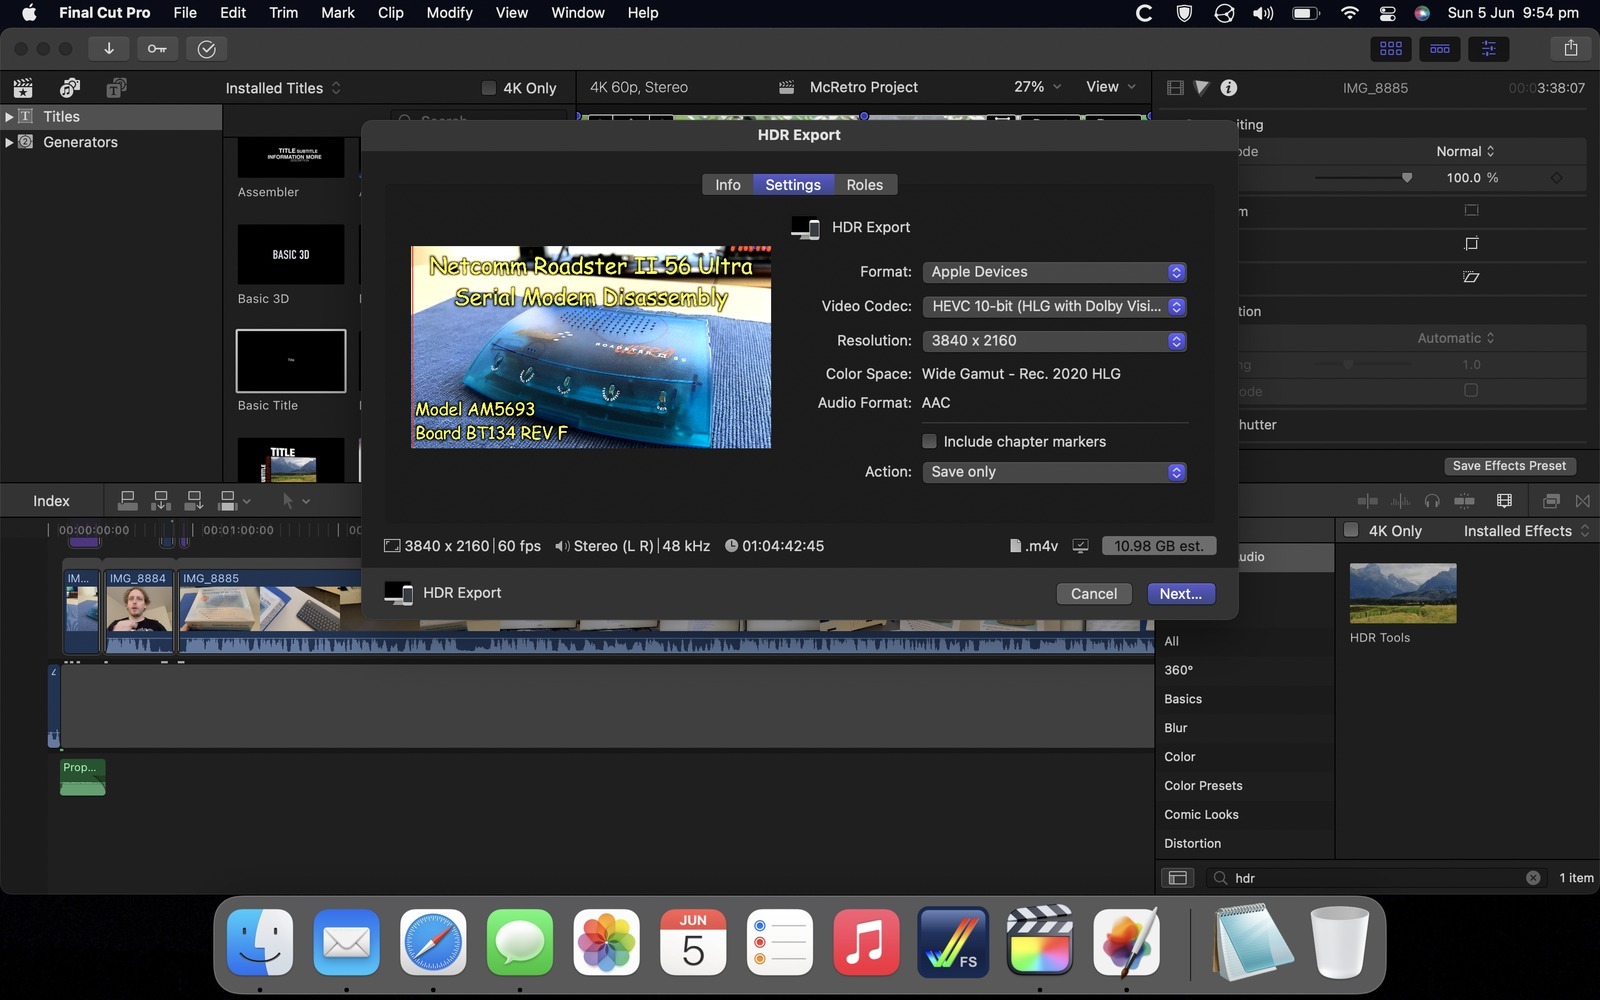Click the Append clip timeline icon
Image resolution: width=1600 pixels, height=1000 pixels.
[194, 500]
